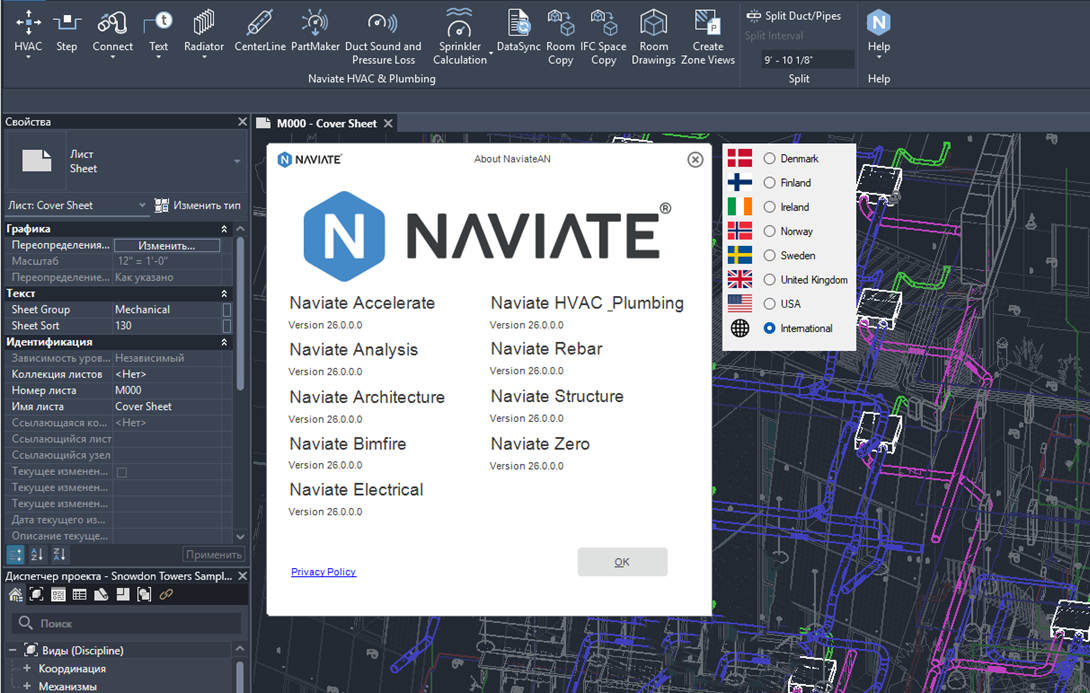Toggle property grouping view icon
The width and height of the screenshot is (1090, 693).
(x=15, y=555)
